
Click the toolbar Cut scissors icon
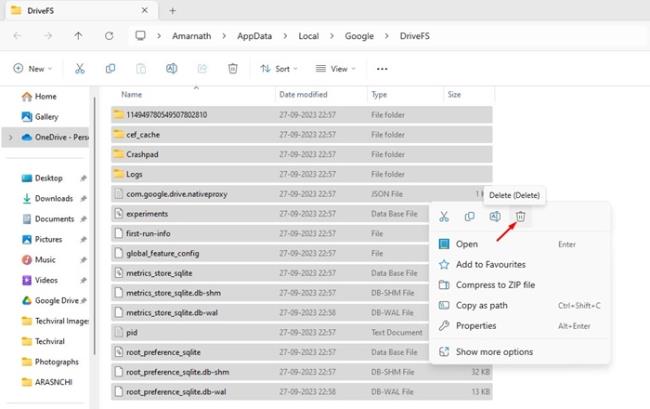(80, 68)
